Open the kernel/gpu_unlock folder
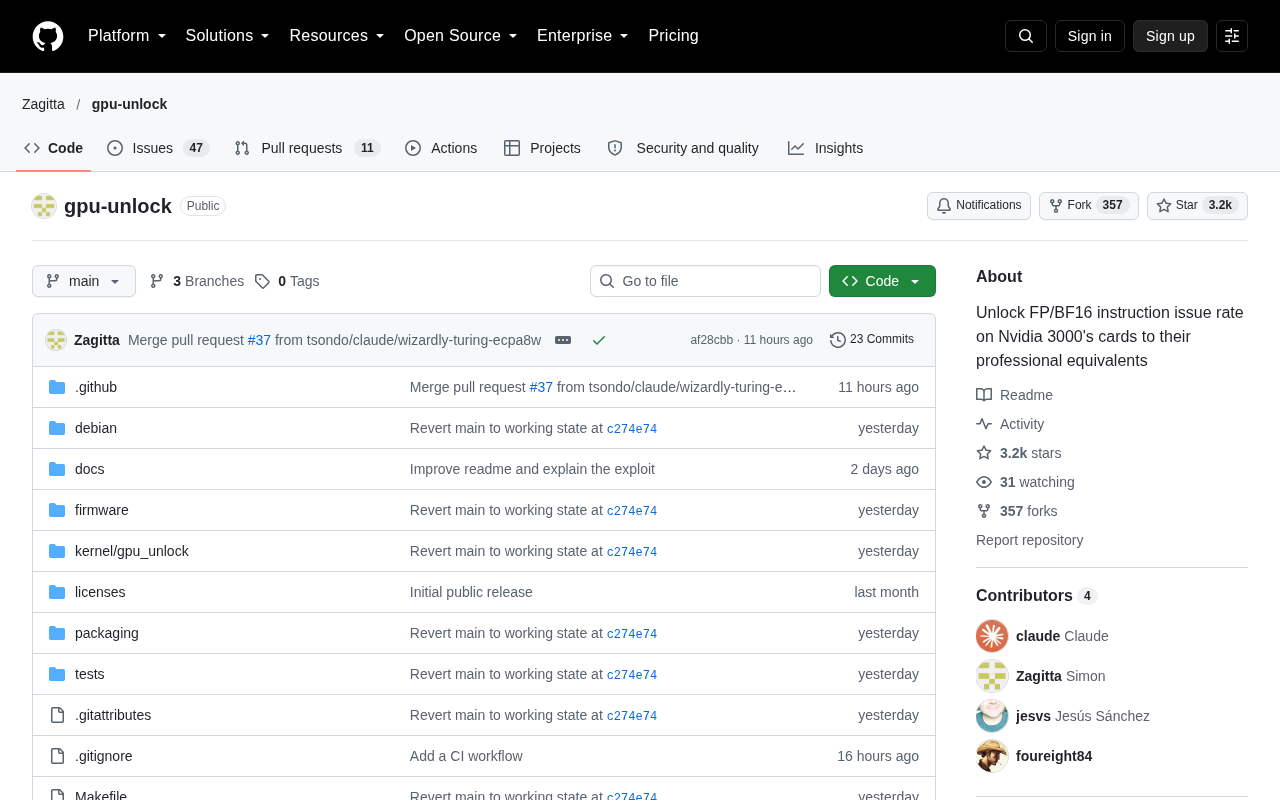 point(132,551)
